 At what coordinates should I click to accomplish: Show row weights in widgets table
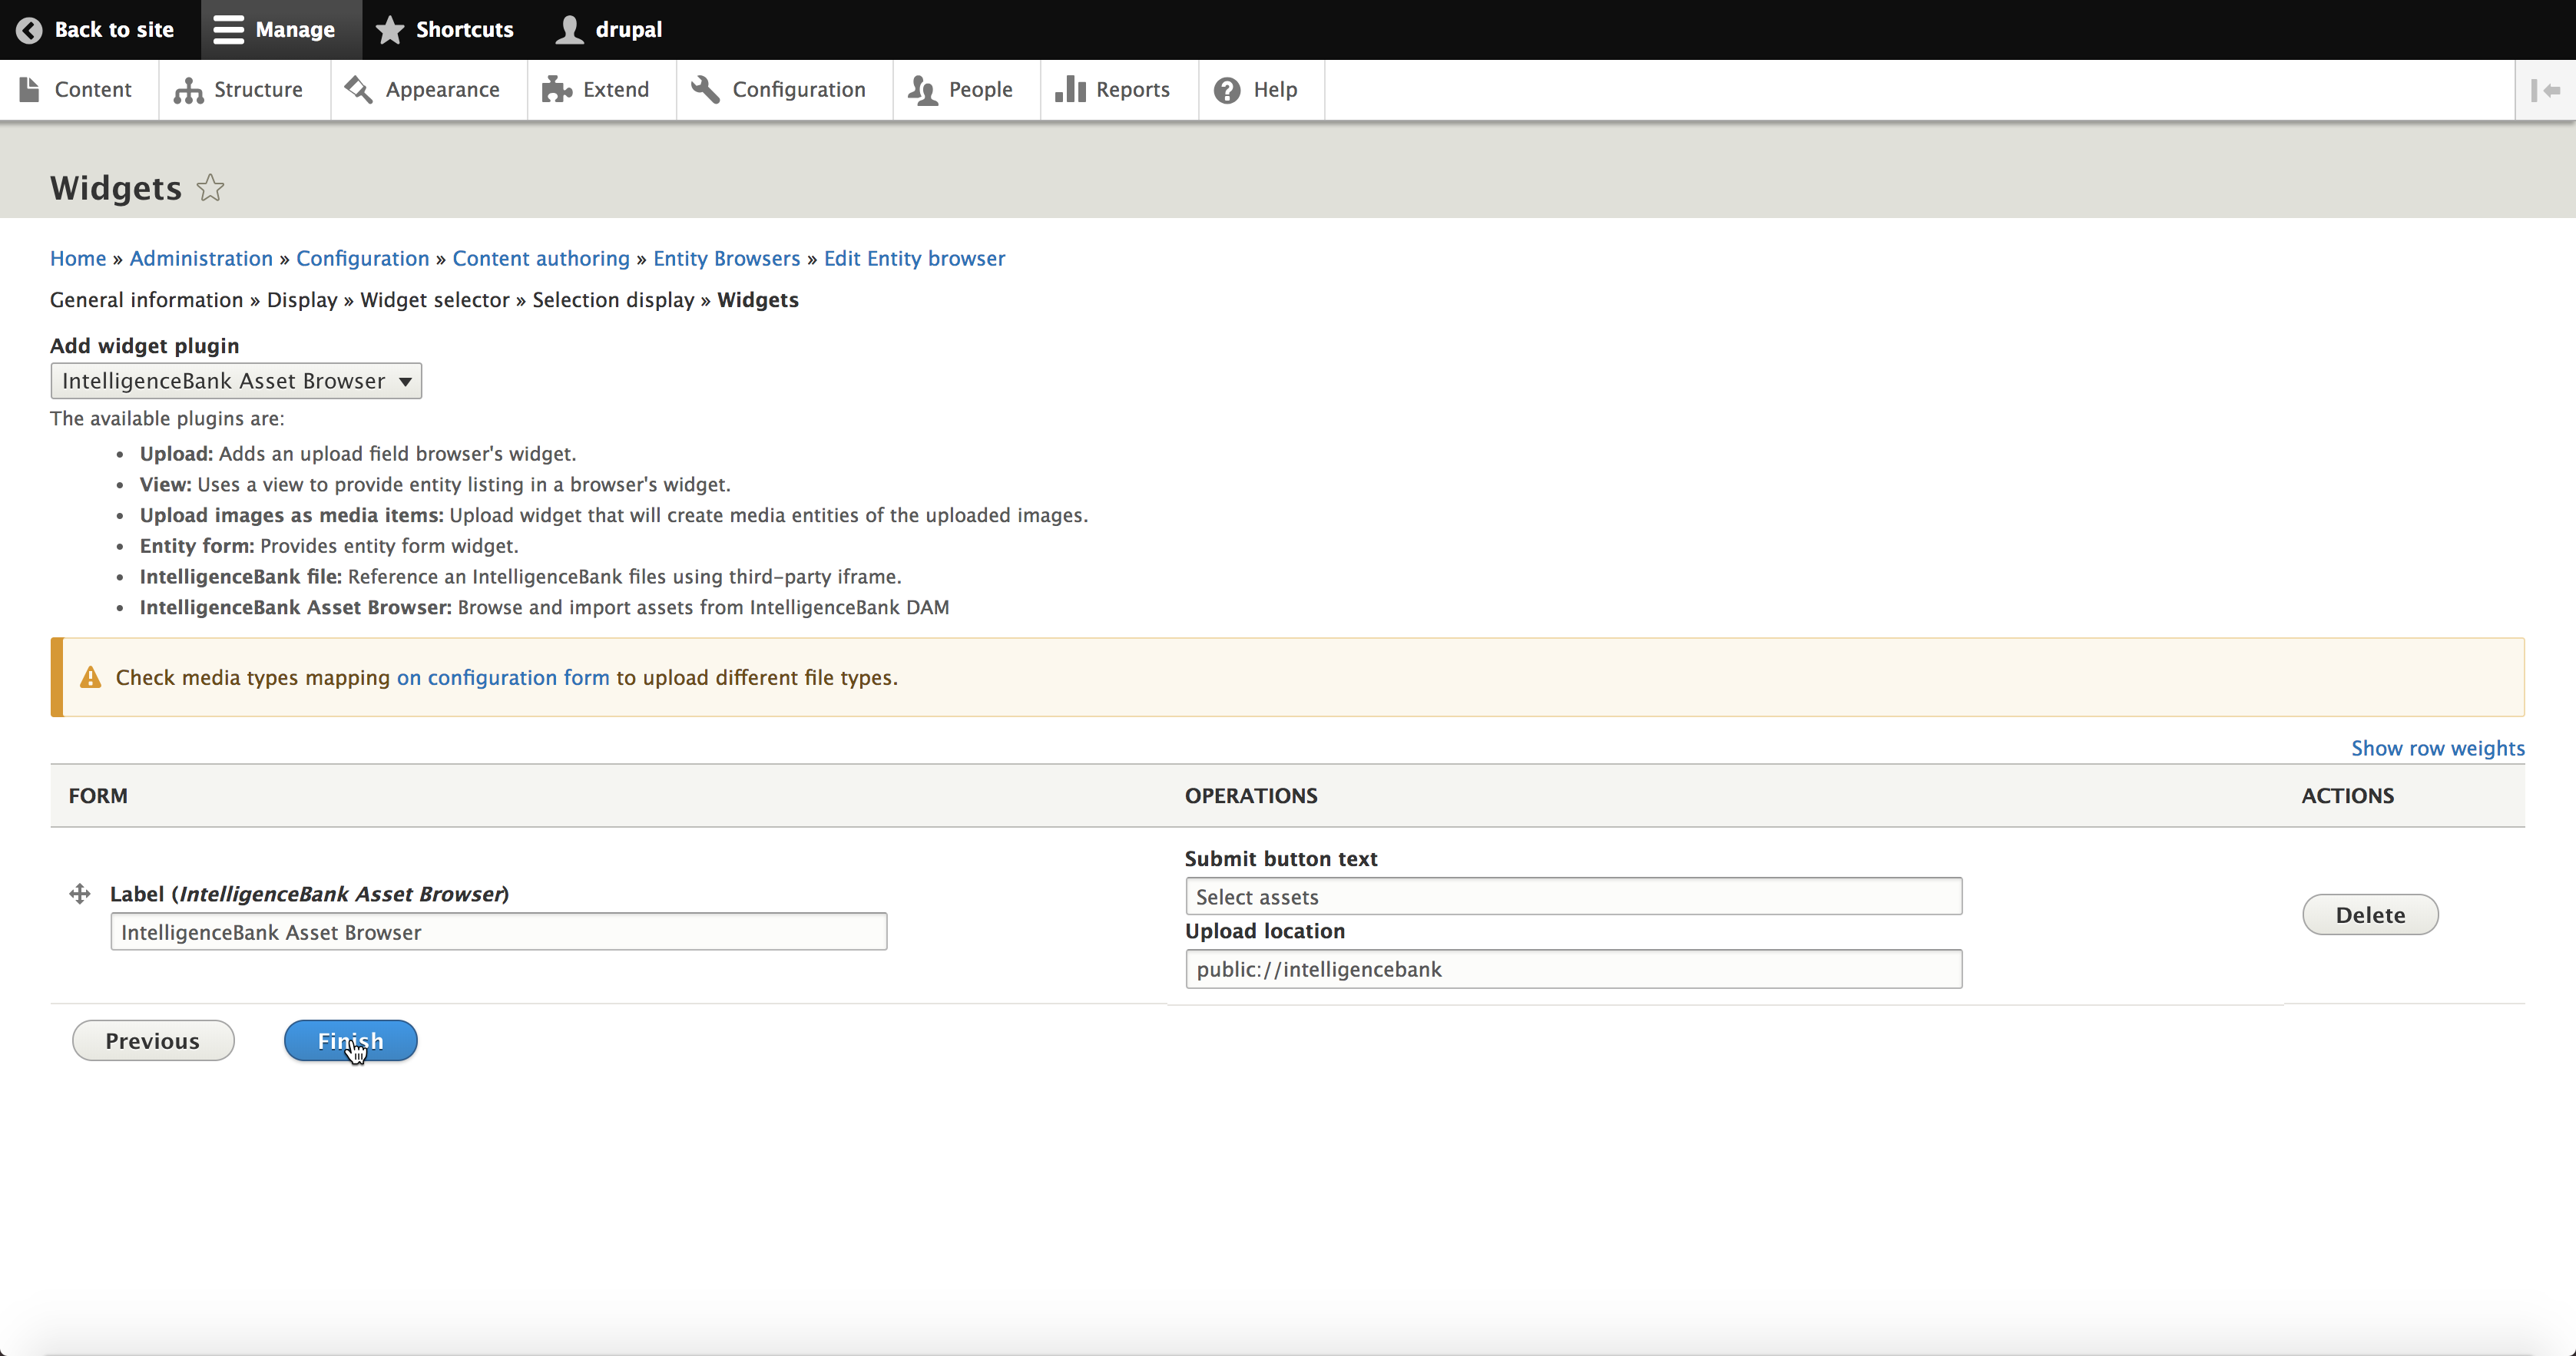pyautogui.click(x=2437, y=748)
